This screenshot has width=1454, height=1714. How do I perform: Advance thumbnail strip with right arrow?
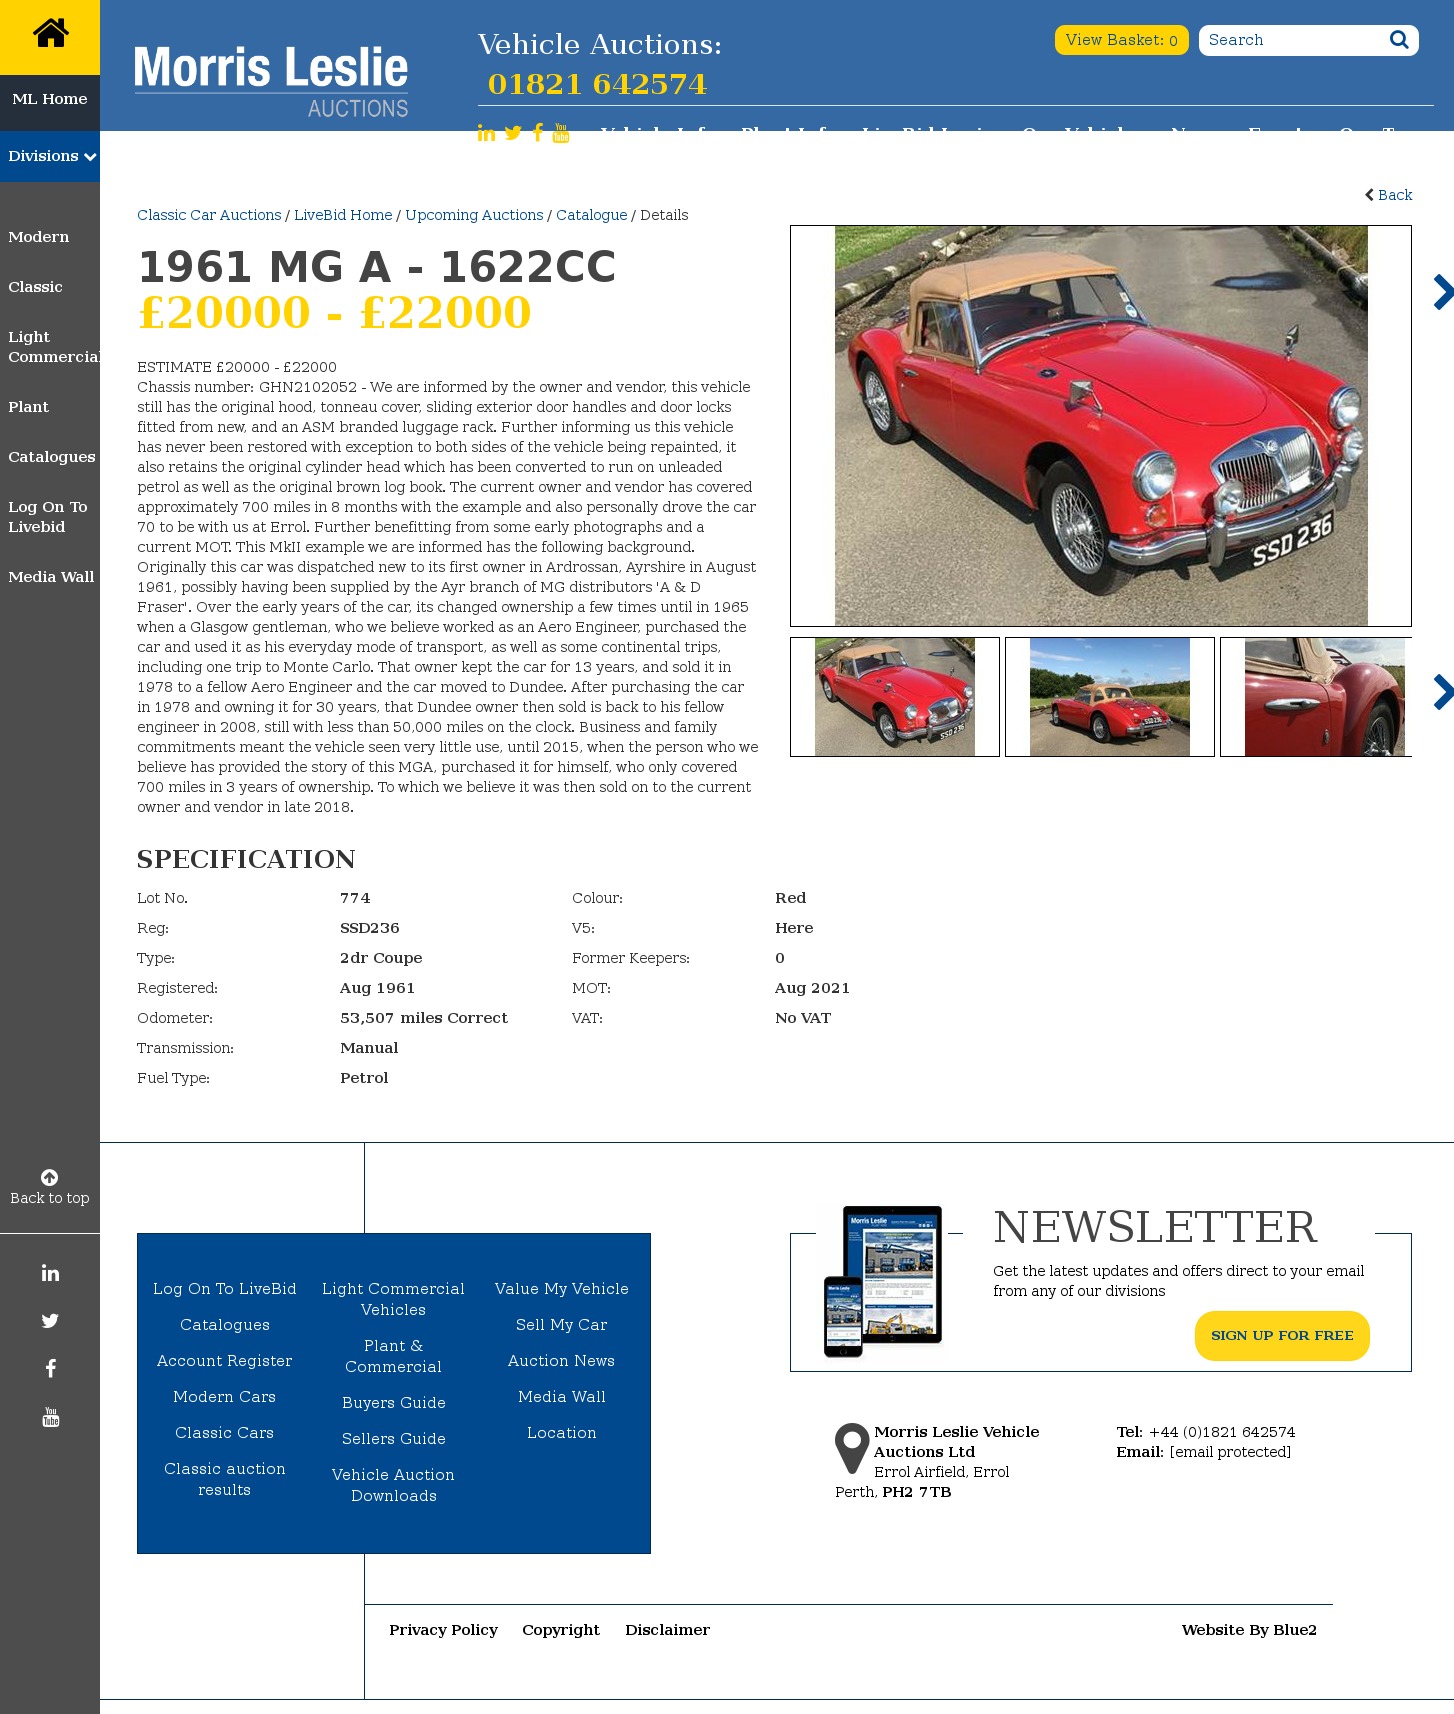(x=1442, y=692)
